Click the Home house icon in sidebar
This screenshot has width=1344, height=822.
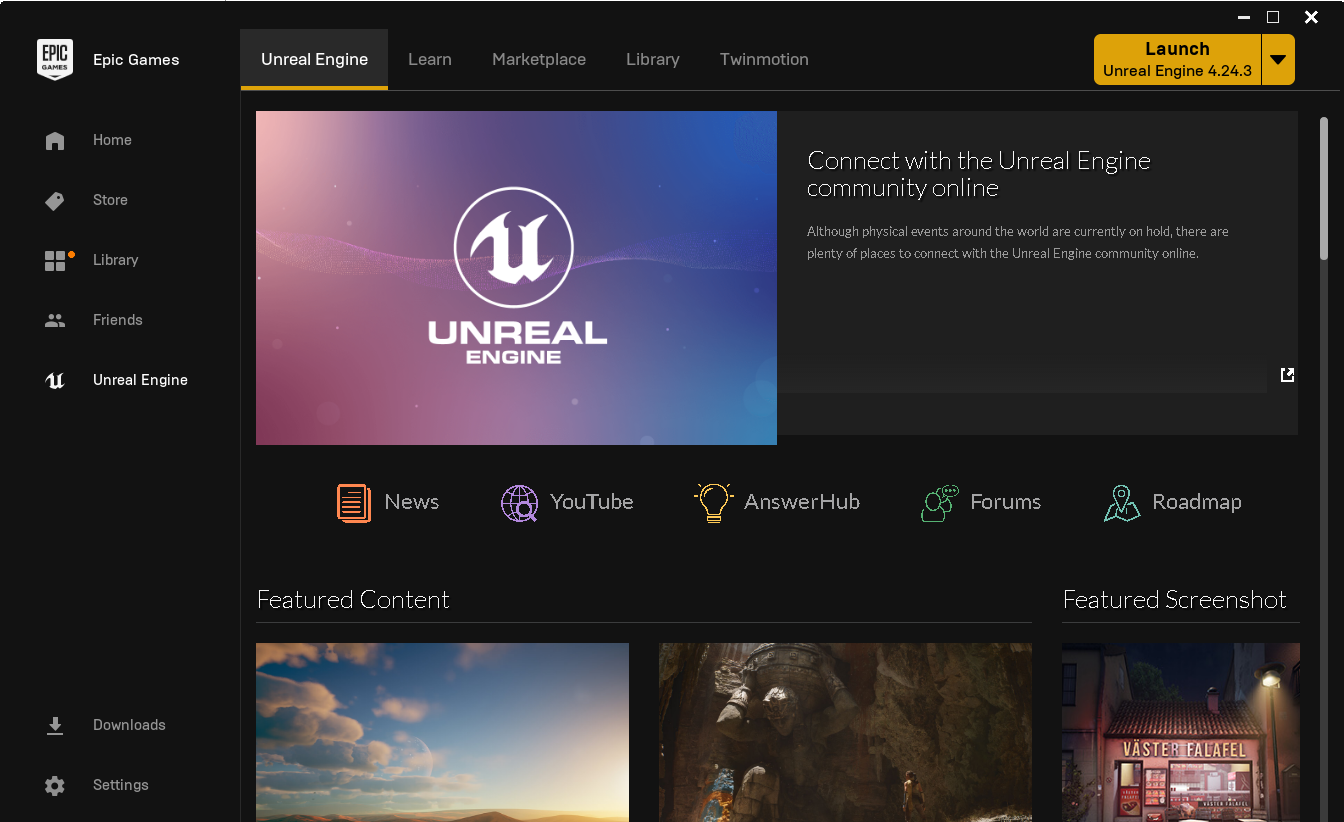[x=55, y=141]
